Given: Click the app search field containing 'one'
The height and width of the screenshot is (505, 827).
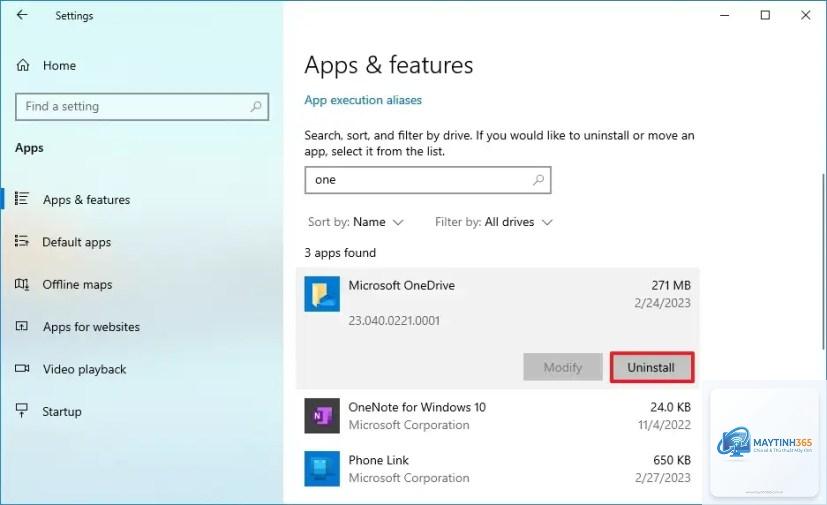Looking at the screenshot, I should tap(428, 180).
